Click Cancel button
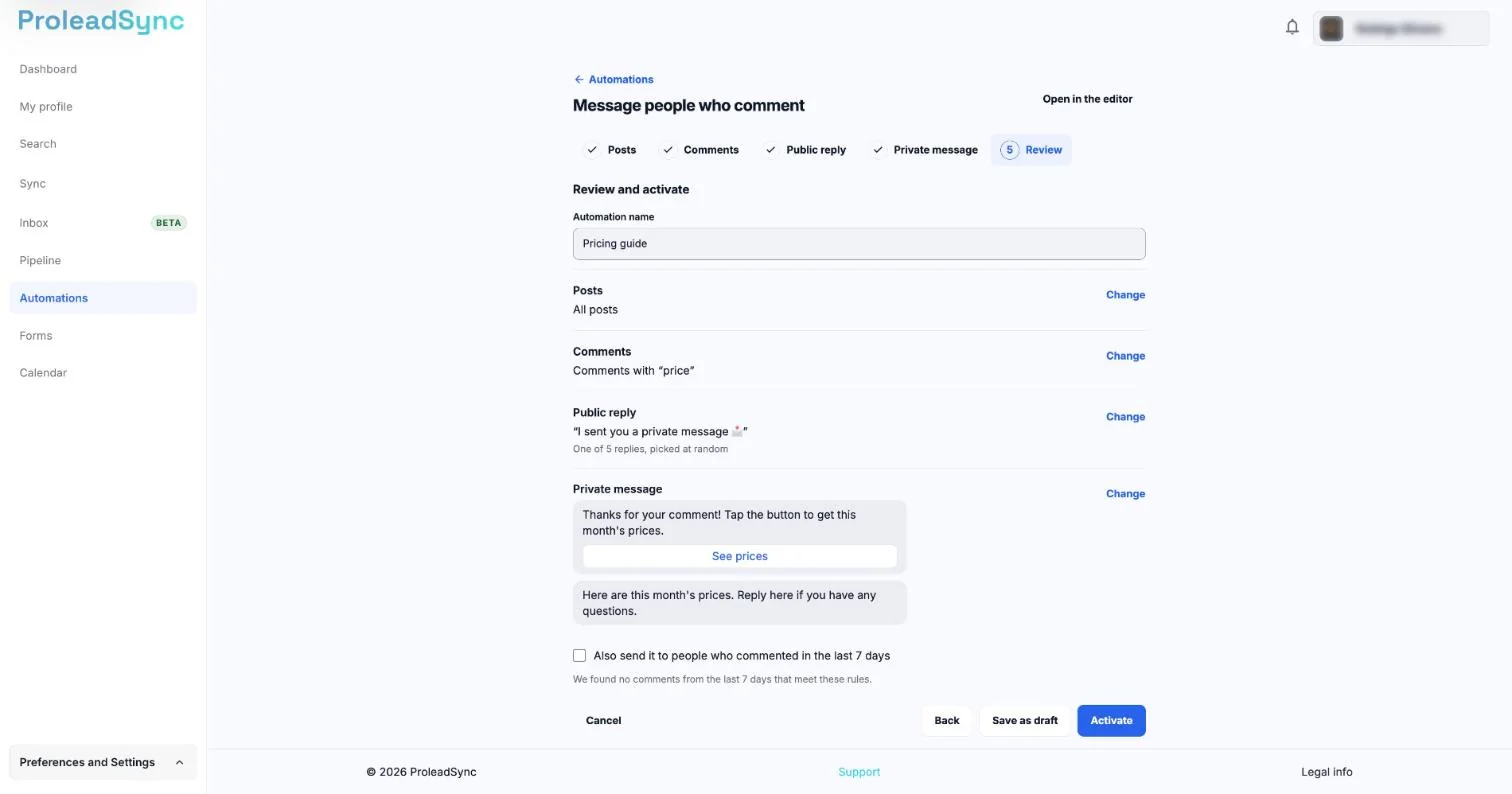 point(603,721)
